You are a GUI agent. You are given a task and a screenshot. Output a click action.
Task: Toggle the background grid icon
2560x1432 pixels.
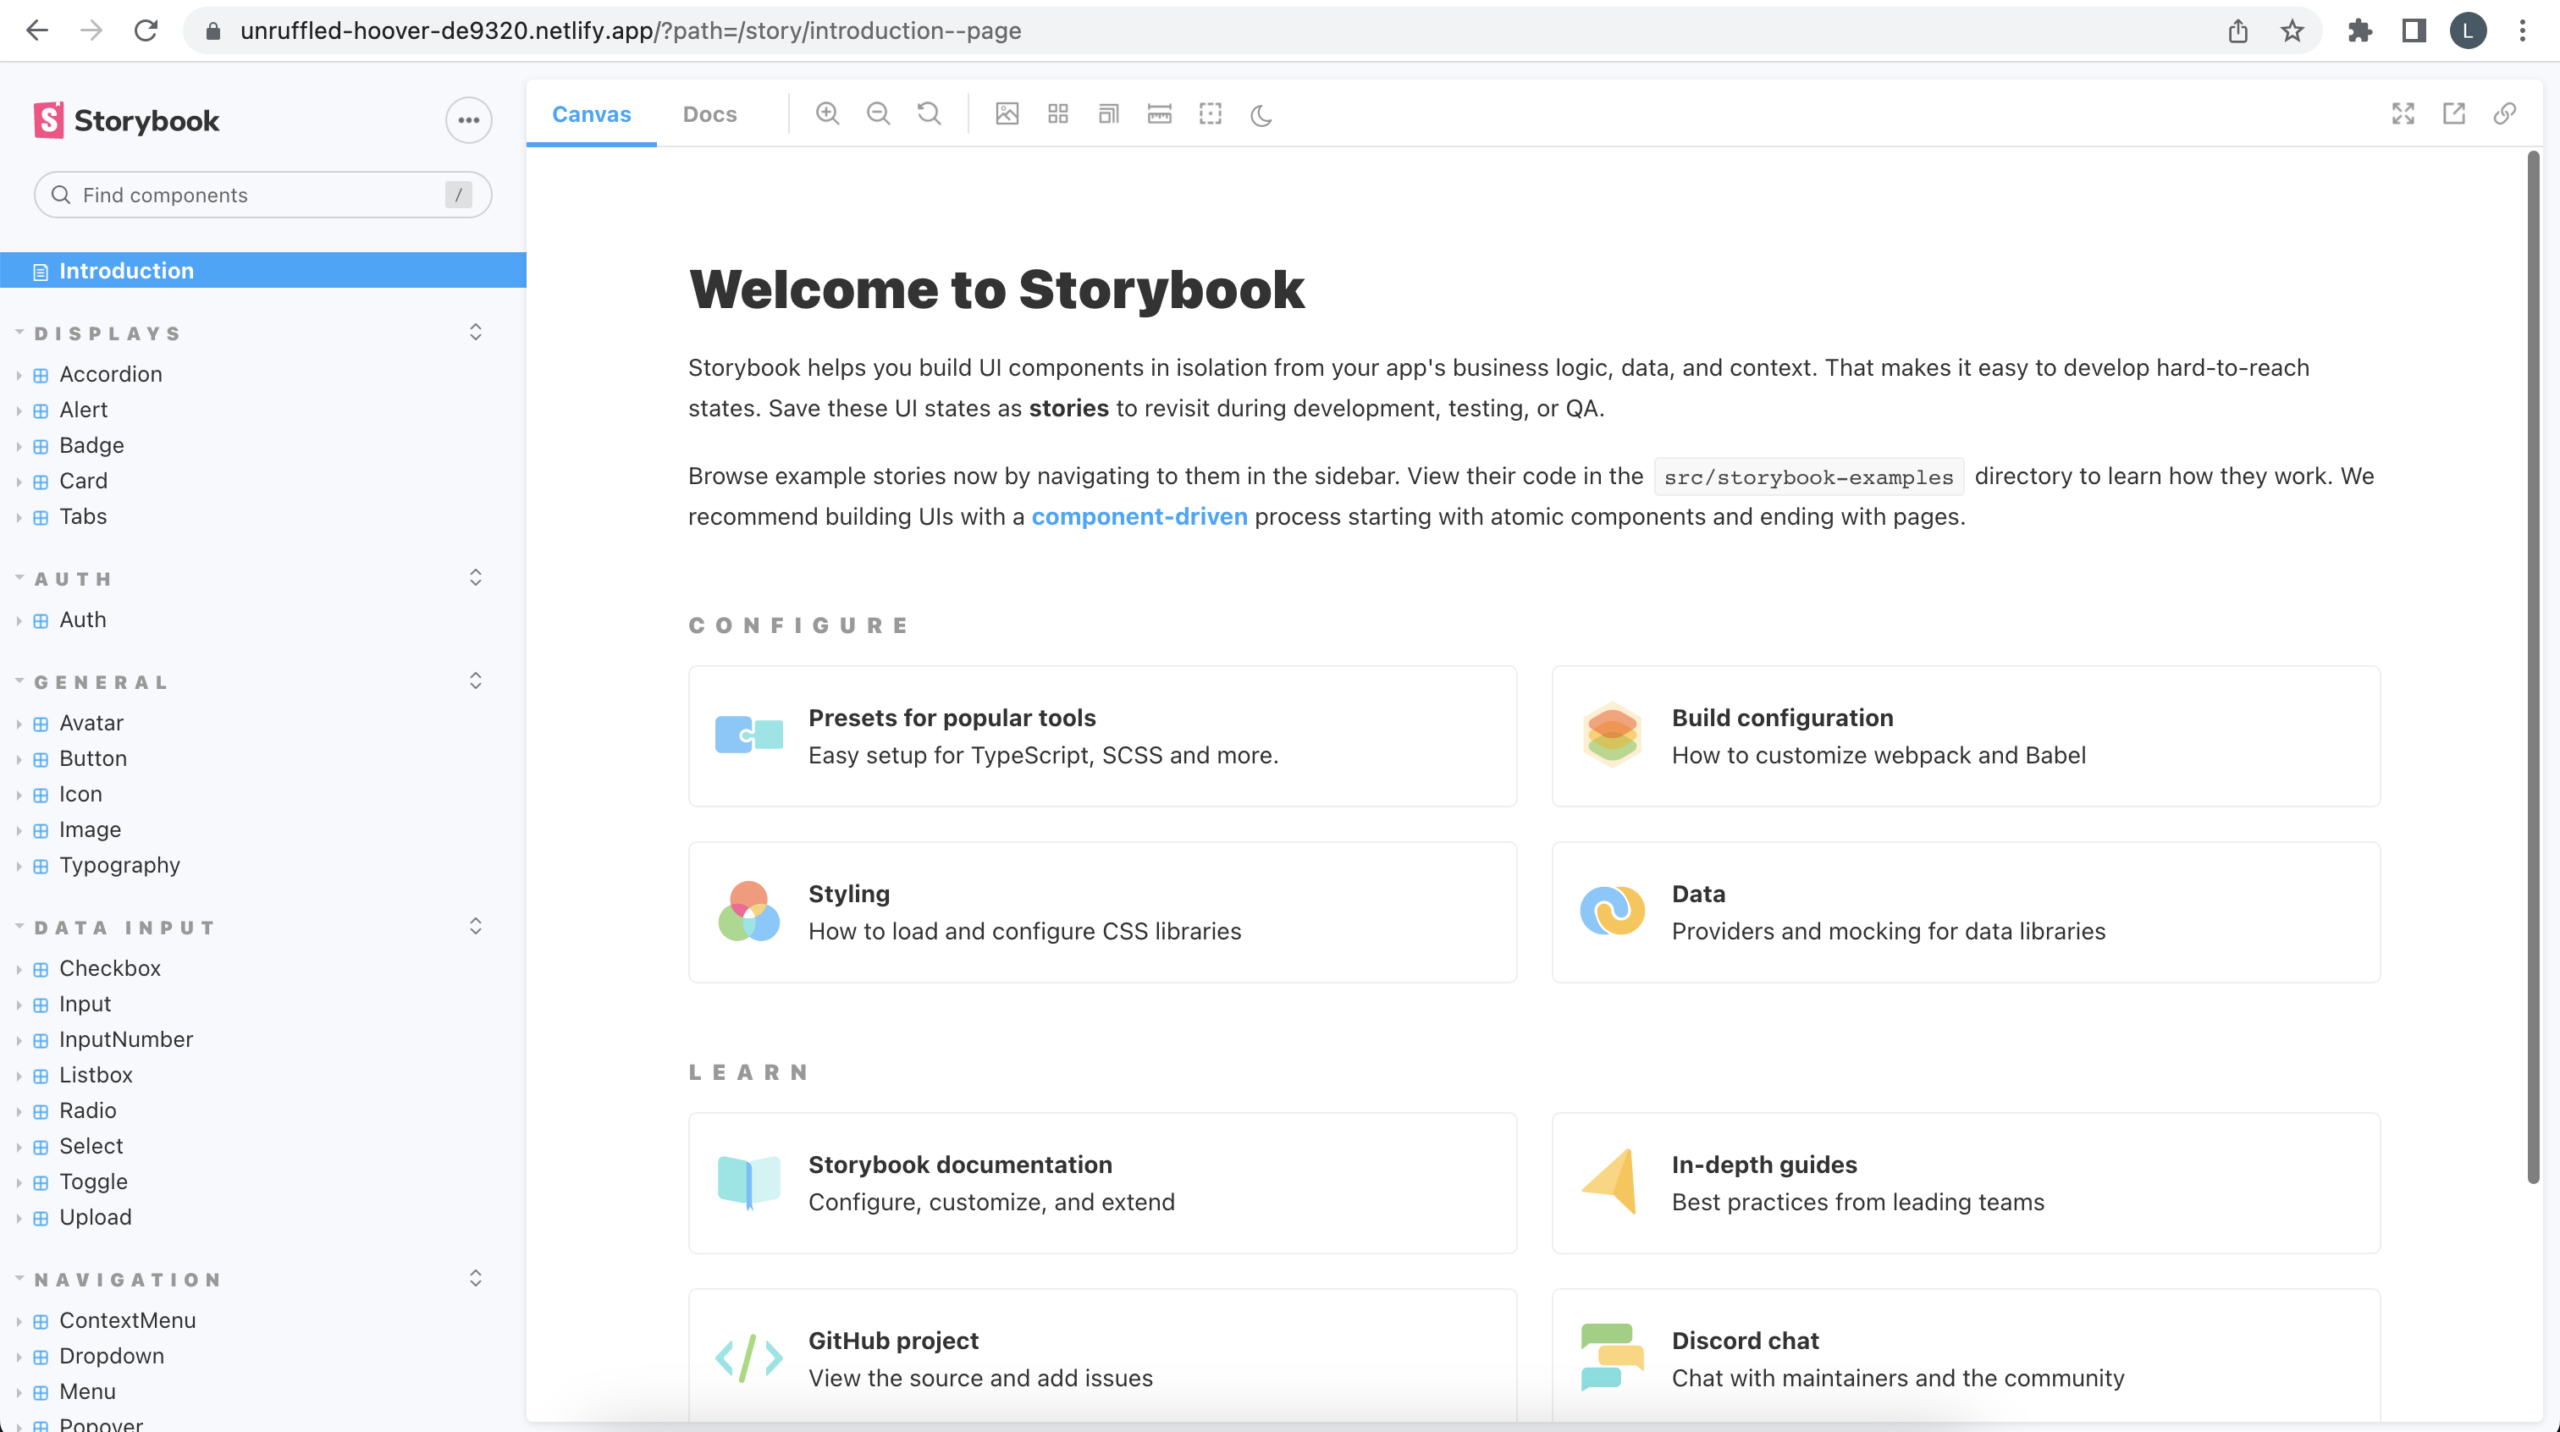pos(1058,114)
